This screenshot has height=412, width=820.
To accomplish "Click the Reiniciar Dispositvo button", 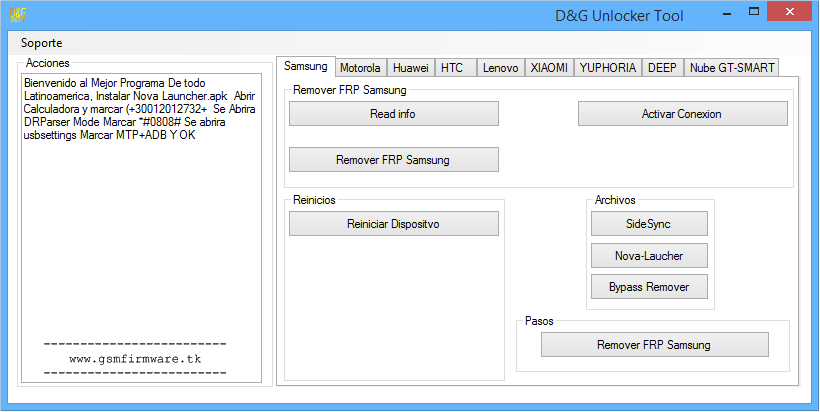I will 394,224.
